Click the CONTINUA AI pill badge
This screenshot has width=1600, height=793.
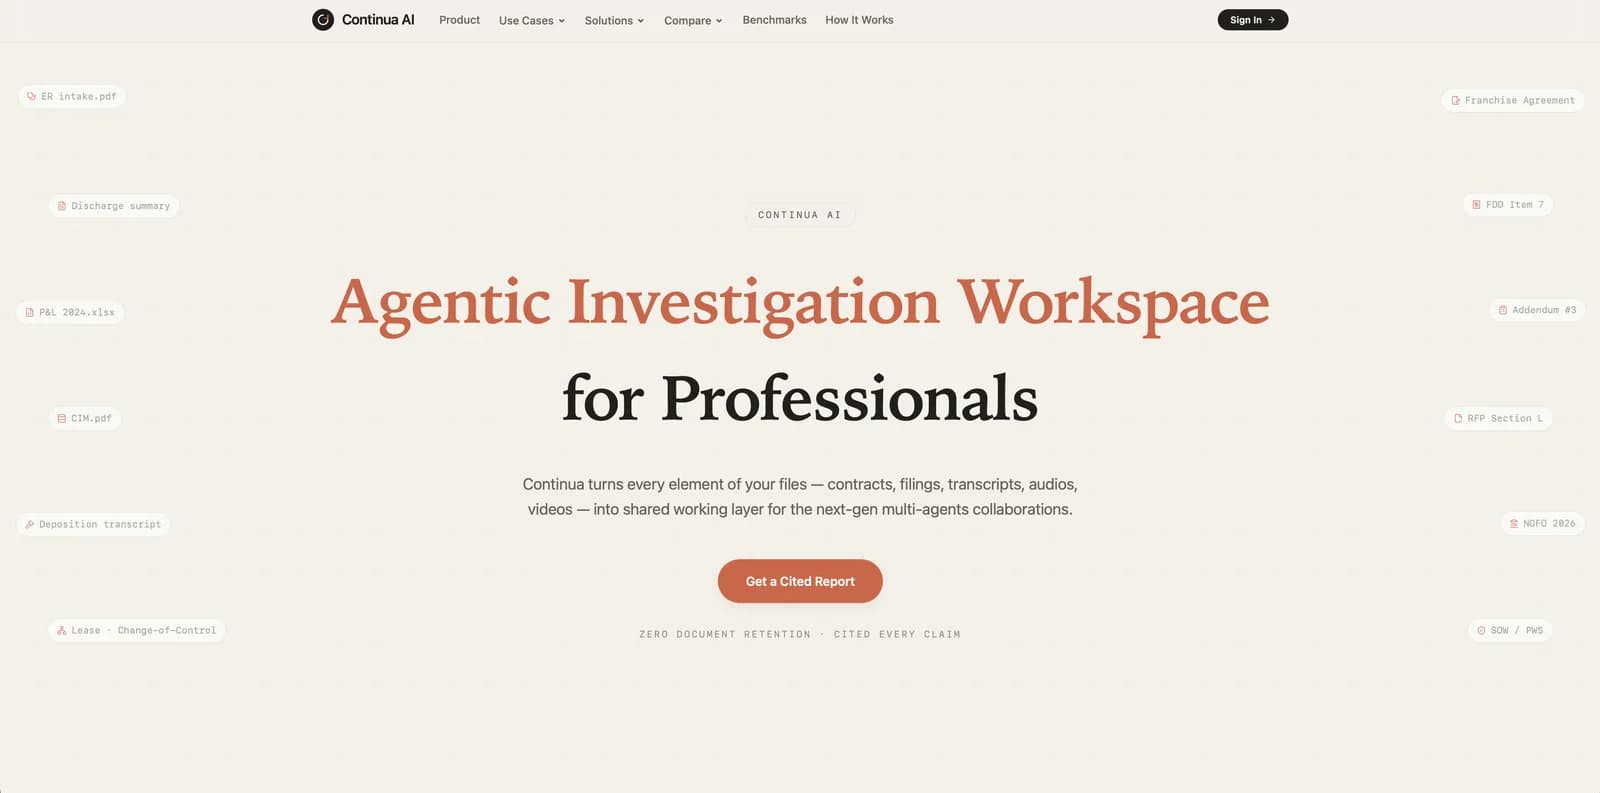tap(800, 215)
